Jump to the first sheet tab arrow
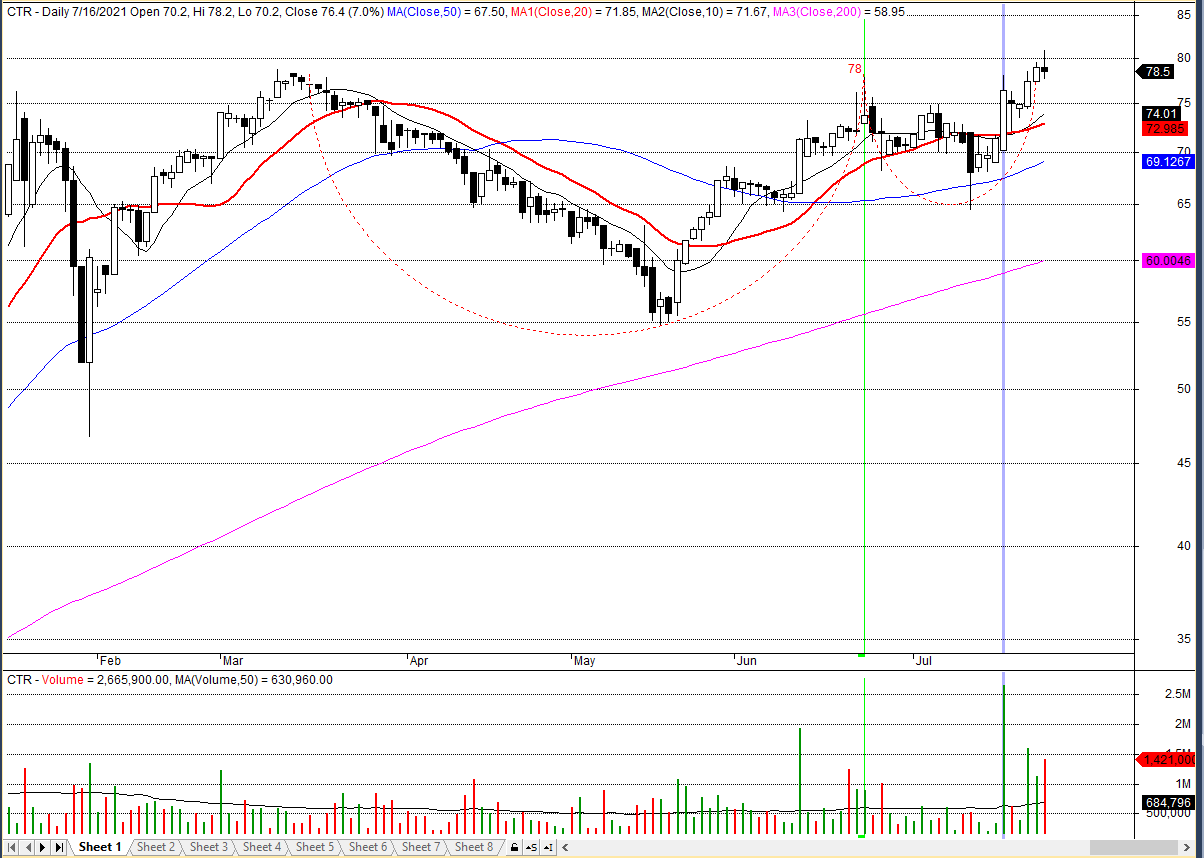 point(12,847)
